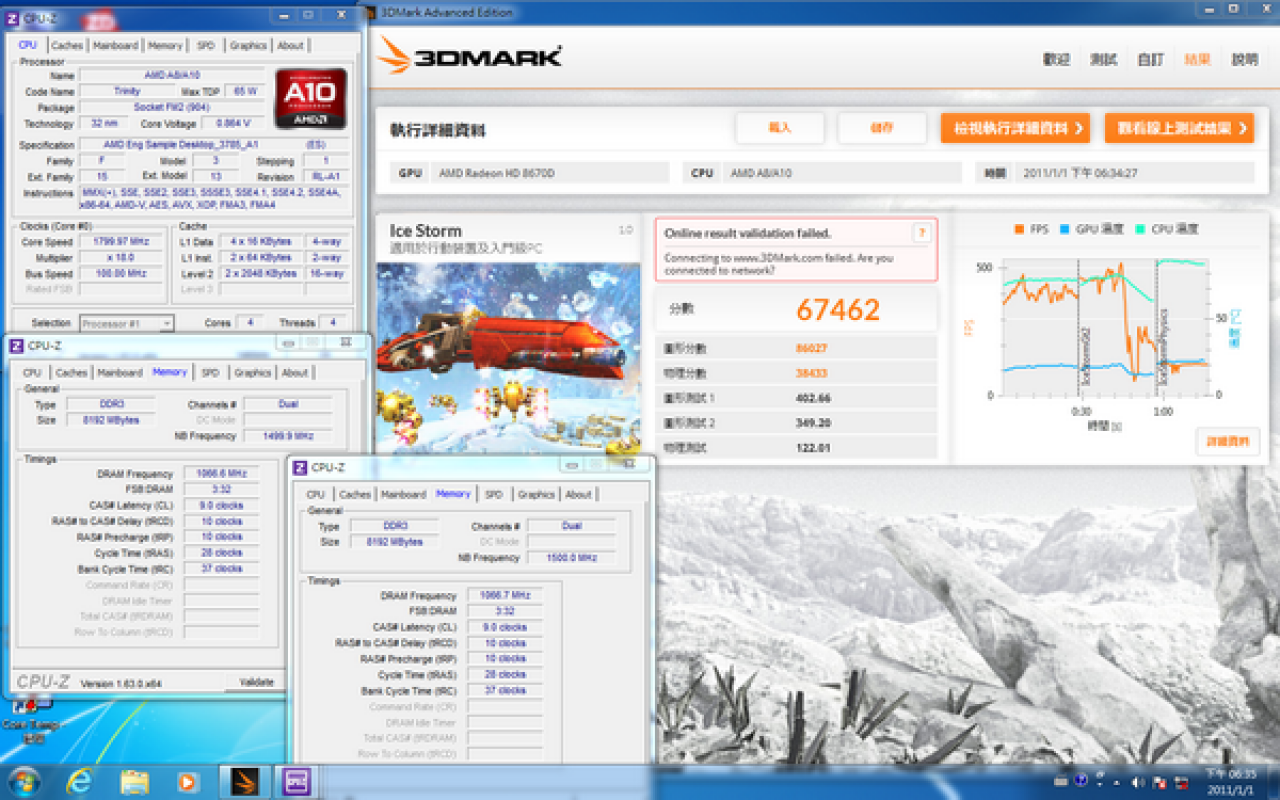Switch to the Mainboard tab in the processor CPU-Z window
This screenshot has height=800, width=1280.
(115, 45)
